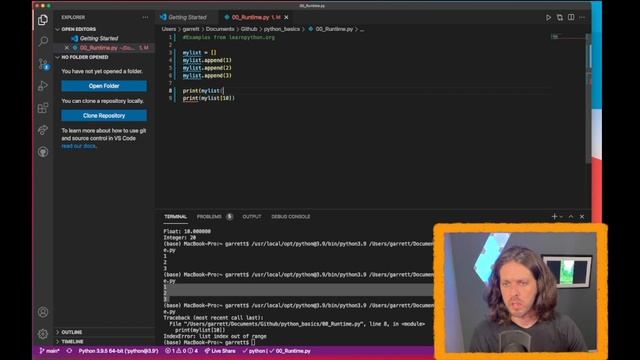
Task: Switch to the Debug Console tab
Action: tap(291, 217)
